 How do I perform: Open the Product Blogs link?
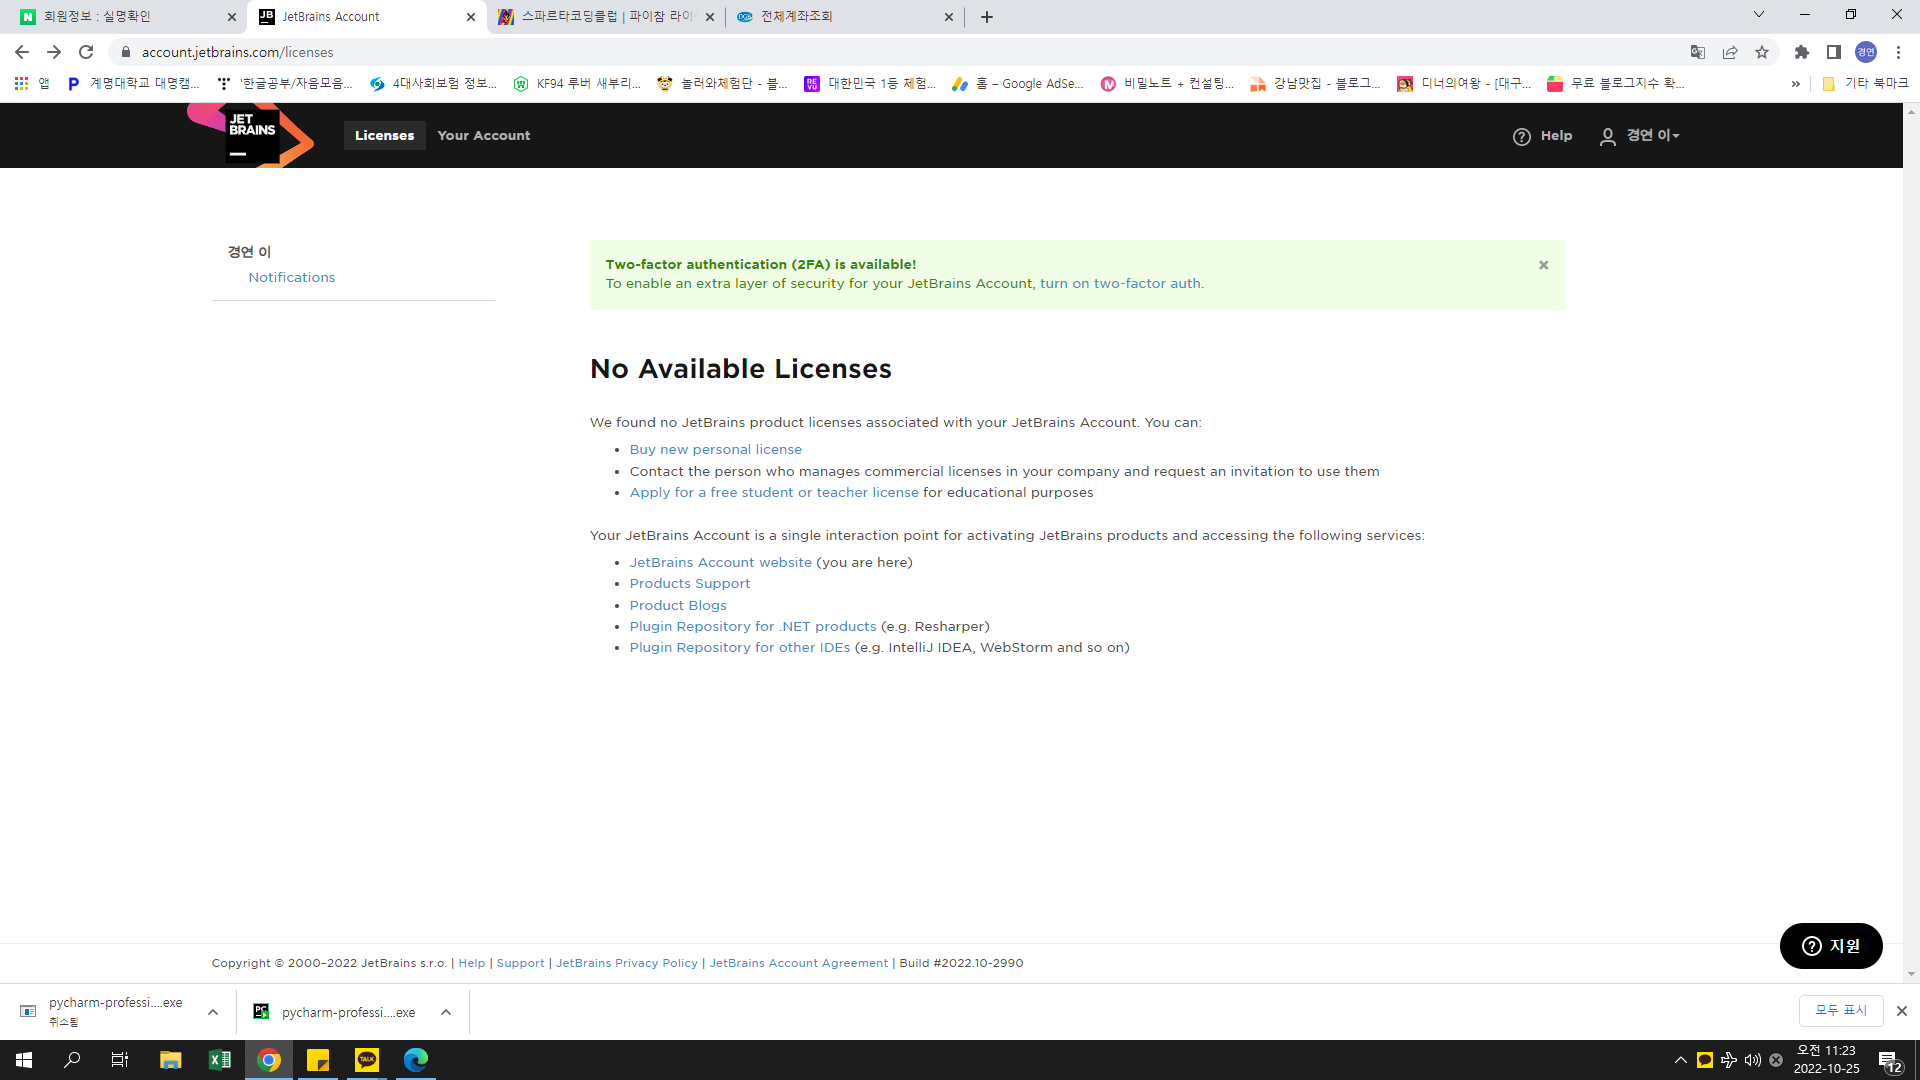tap(678, 606)
